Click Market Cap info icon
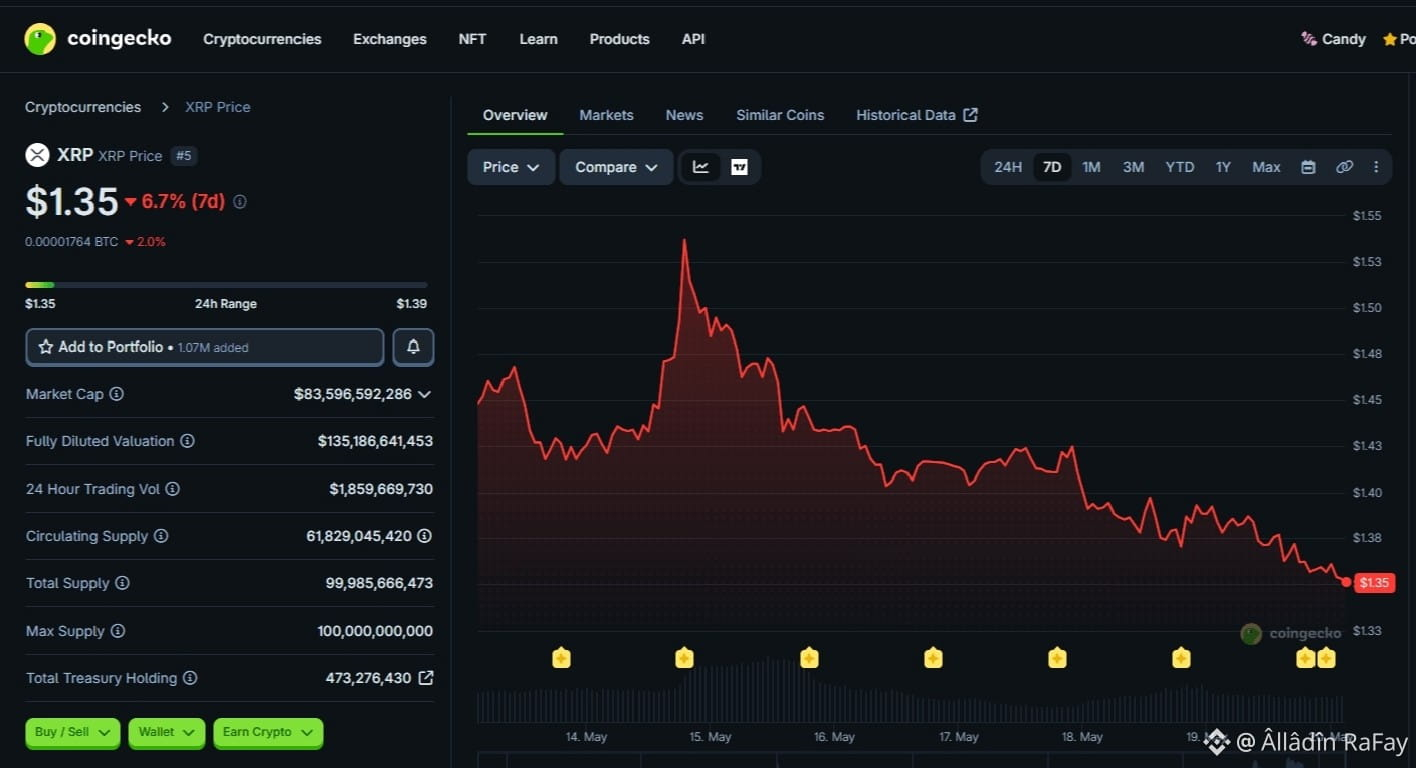 tap(116, 394)
